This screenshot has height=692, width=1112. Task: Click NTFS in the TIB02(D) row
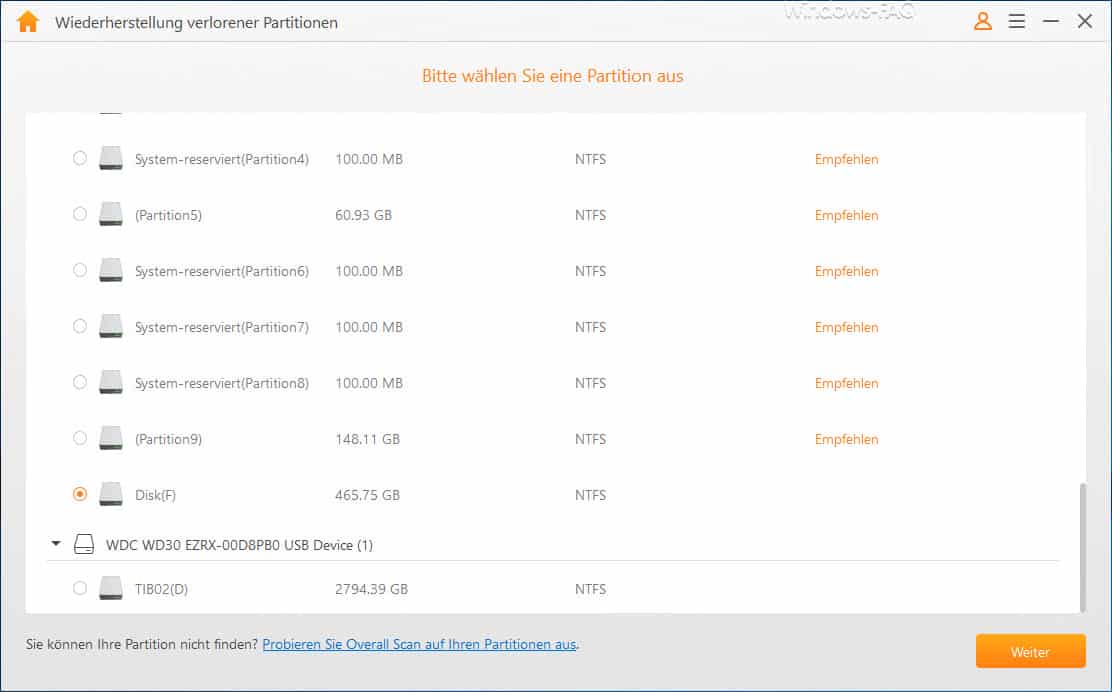590,588
